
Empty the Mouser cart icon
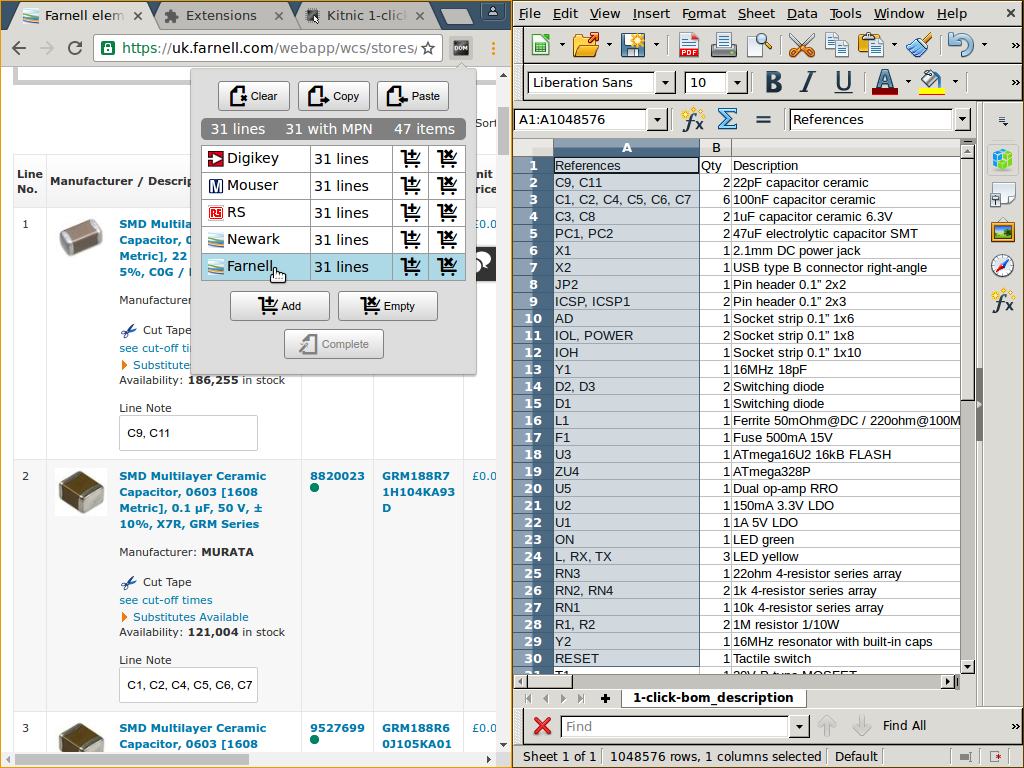447,185
